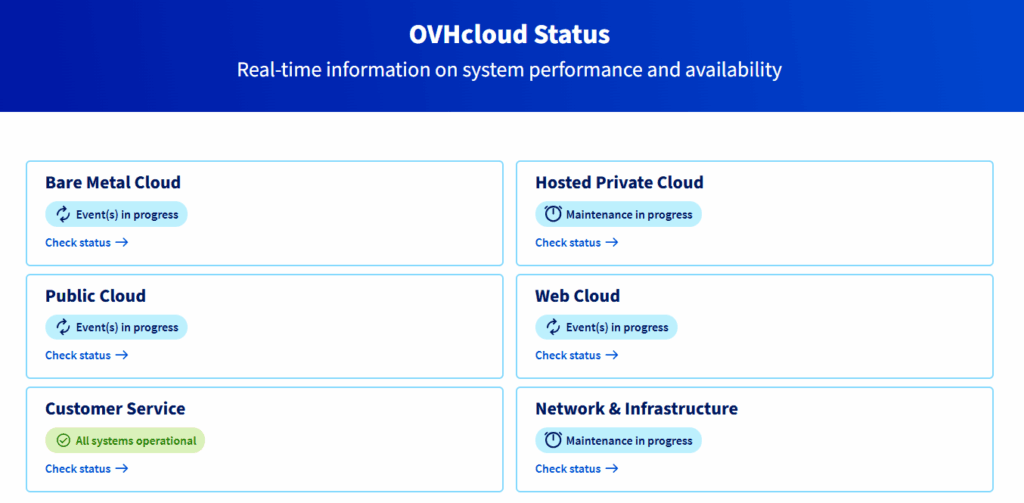Select the Public Cloud heading

click(x=95, y=296)
